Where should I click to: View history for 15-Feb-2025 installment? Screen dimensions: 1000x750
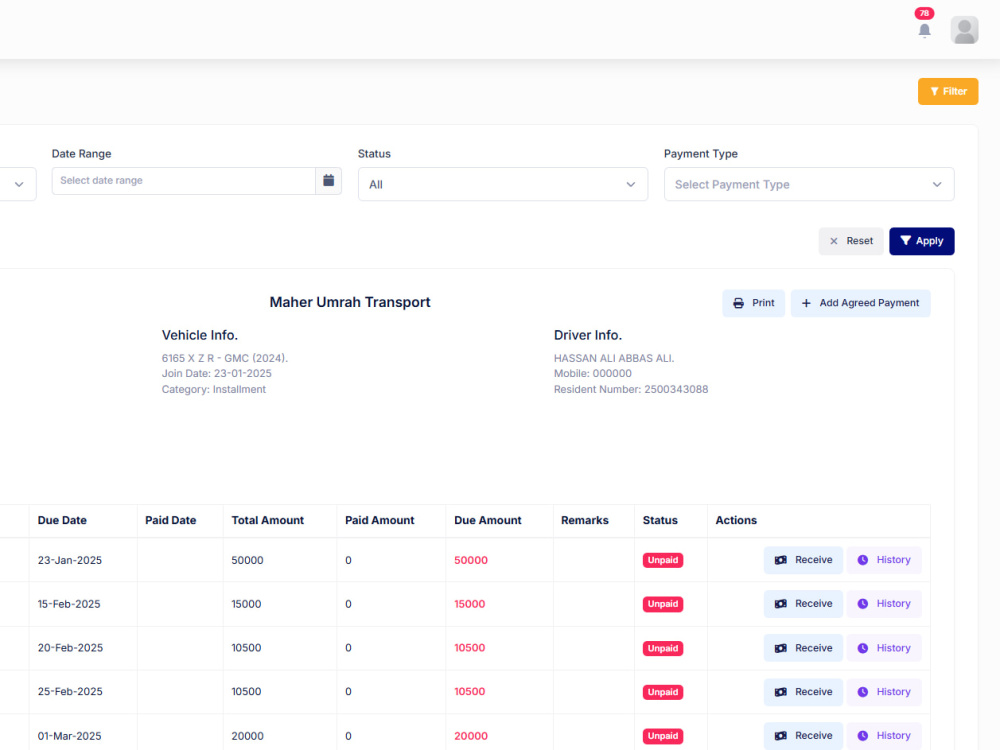(884, 604)
